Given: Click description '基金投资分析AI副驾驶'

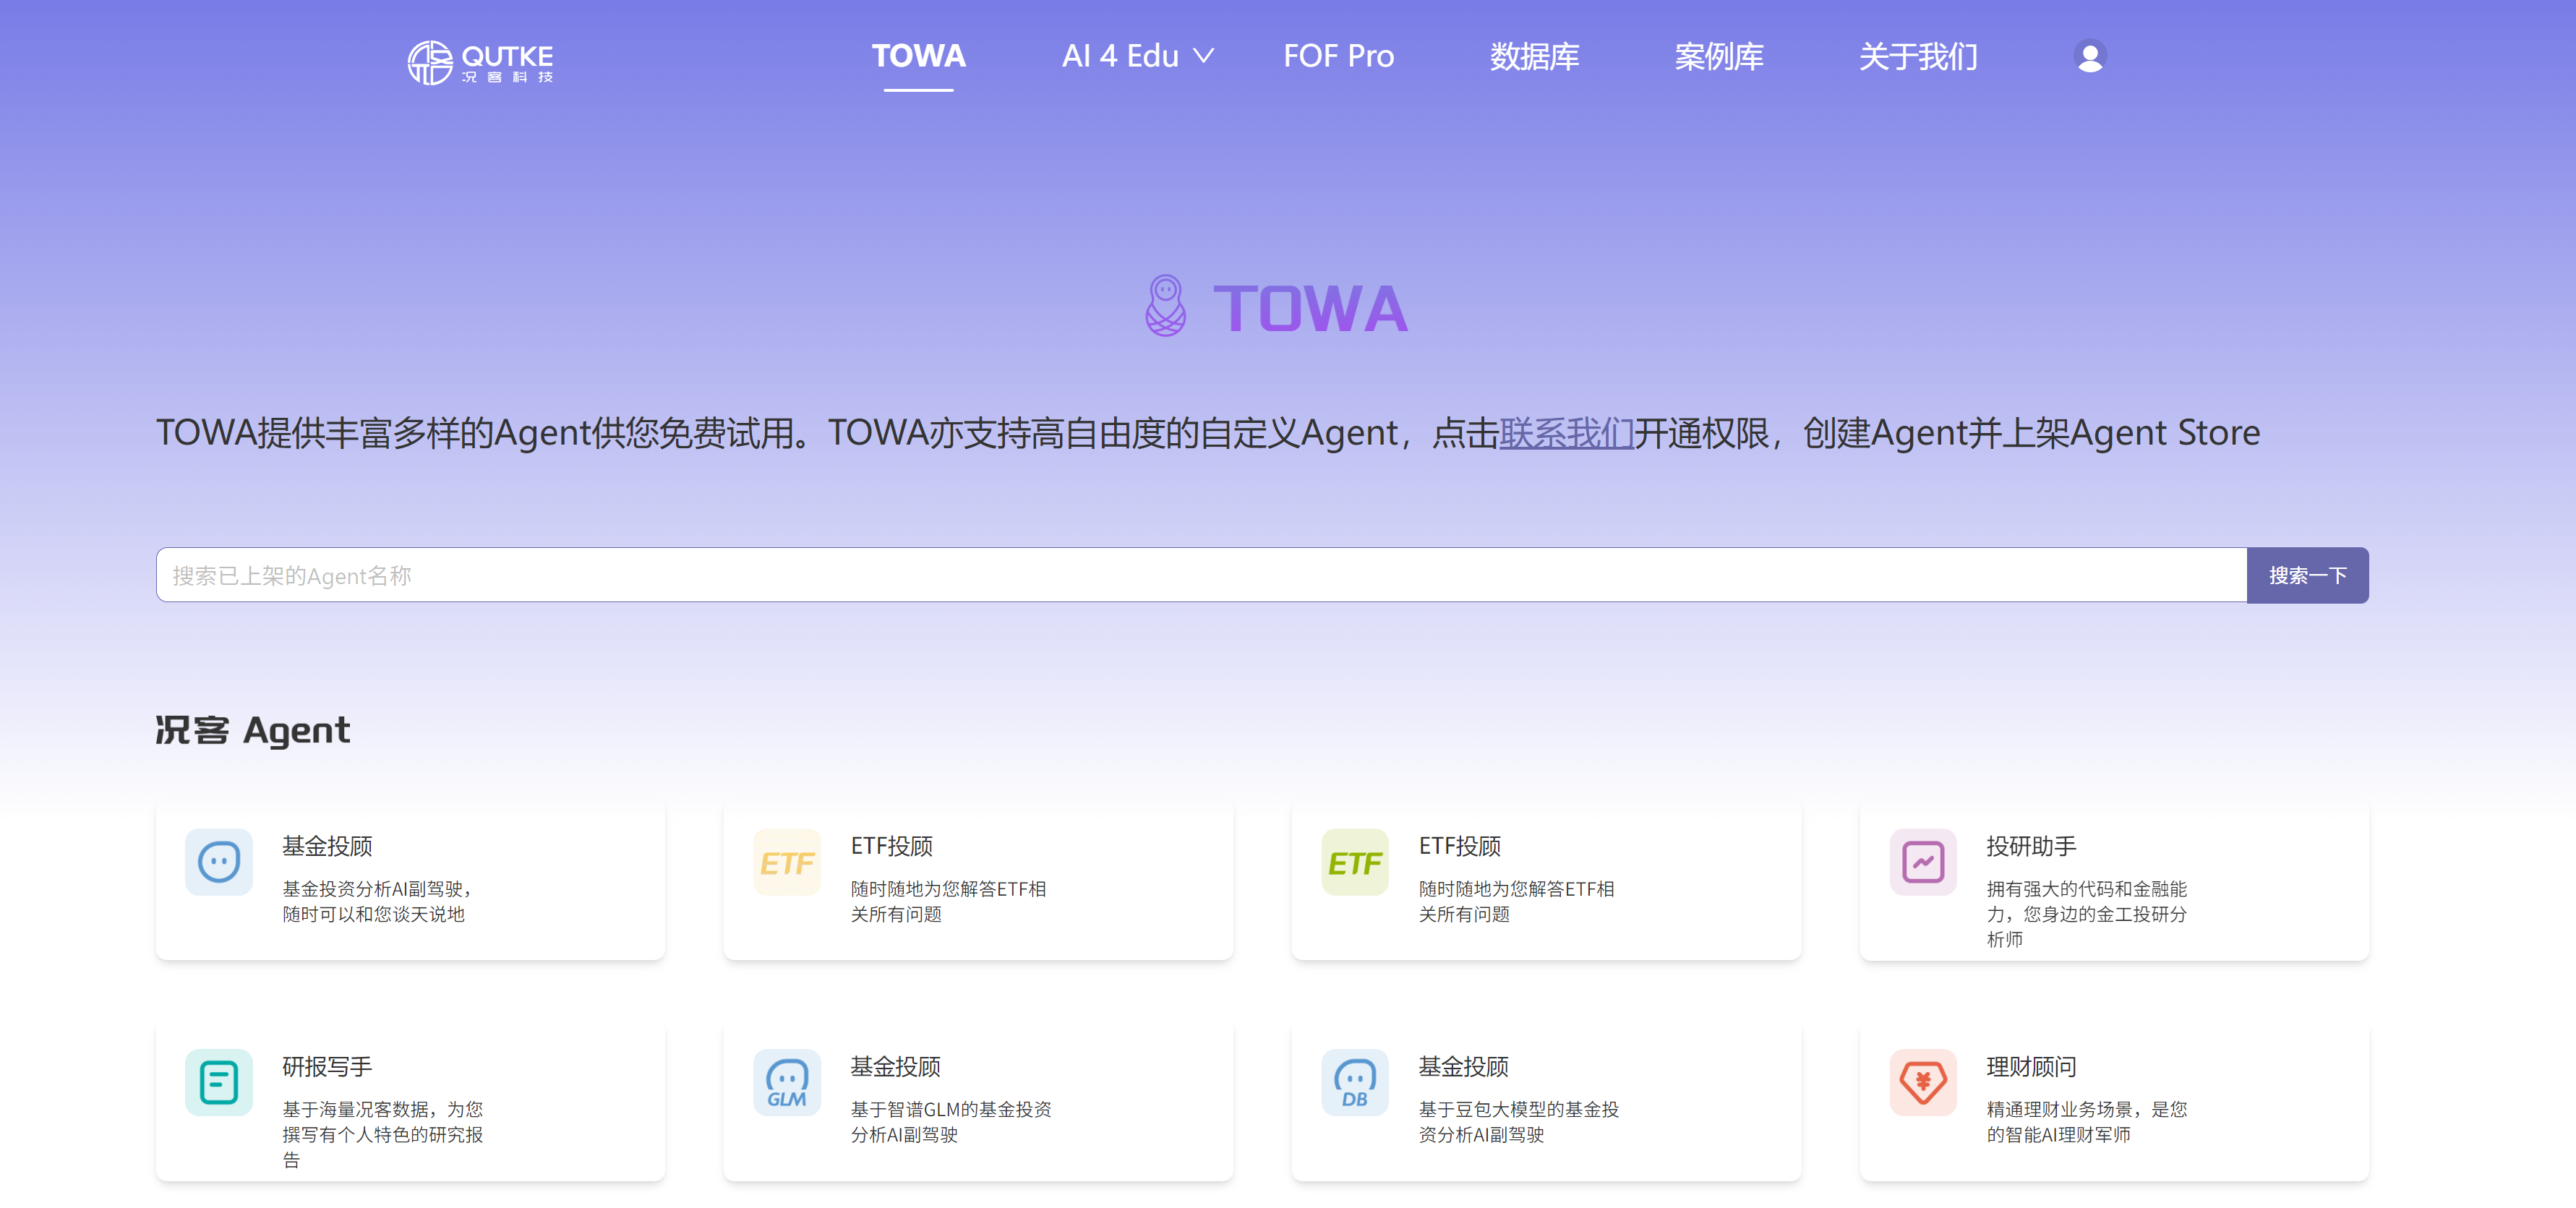Looking at the screenshot, I should click(377, 901).
